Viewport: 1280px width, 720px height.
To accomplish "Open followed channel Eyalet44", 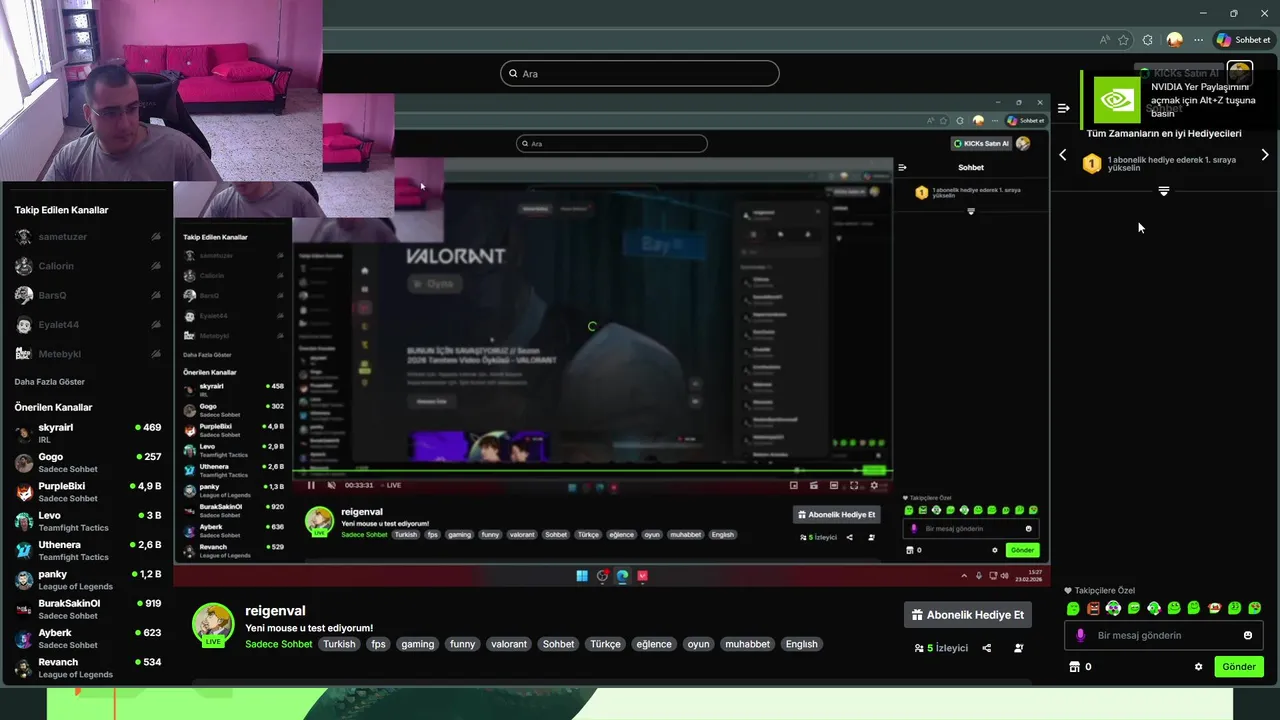I will tap(88, 324).
